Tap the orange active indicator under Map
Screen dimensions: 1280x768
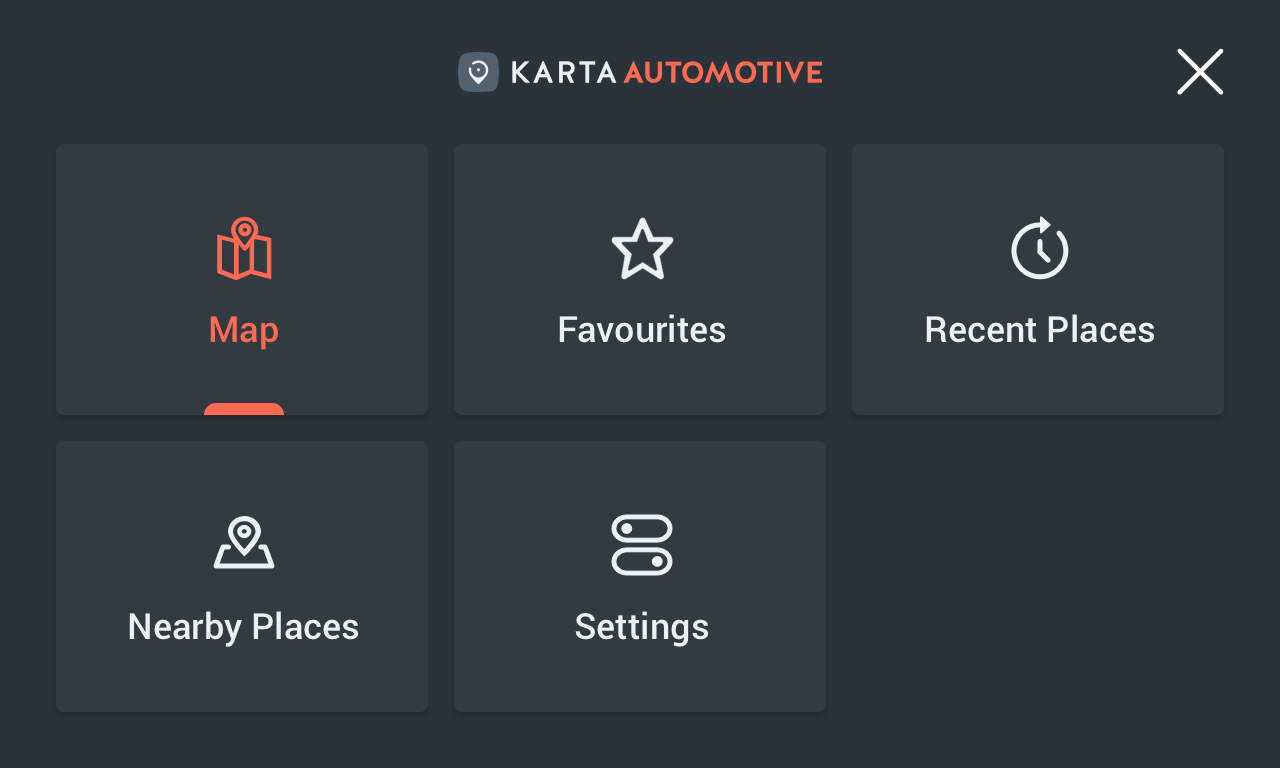[x=243, y=409]
